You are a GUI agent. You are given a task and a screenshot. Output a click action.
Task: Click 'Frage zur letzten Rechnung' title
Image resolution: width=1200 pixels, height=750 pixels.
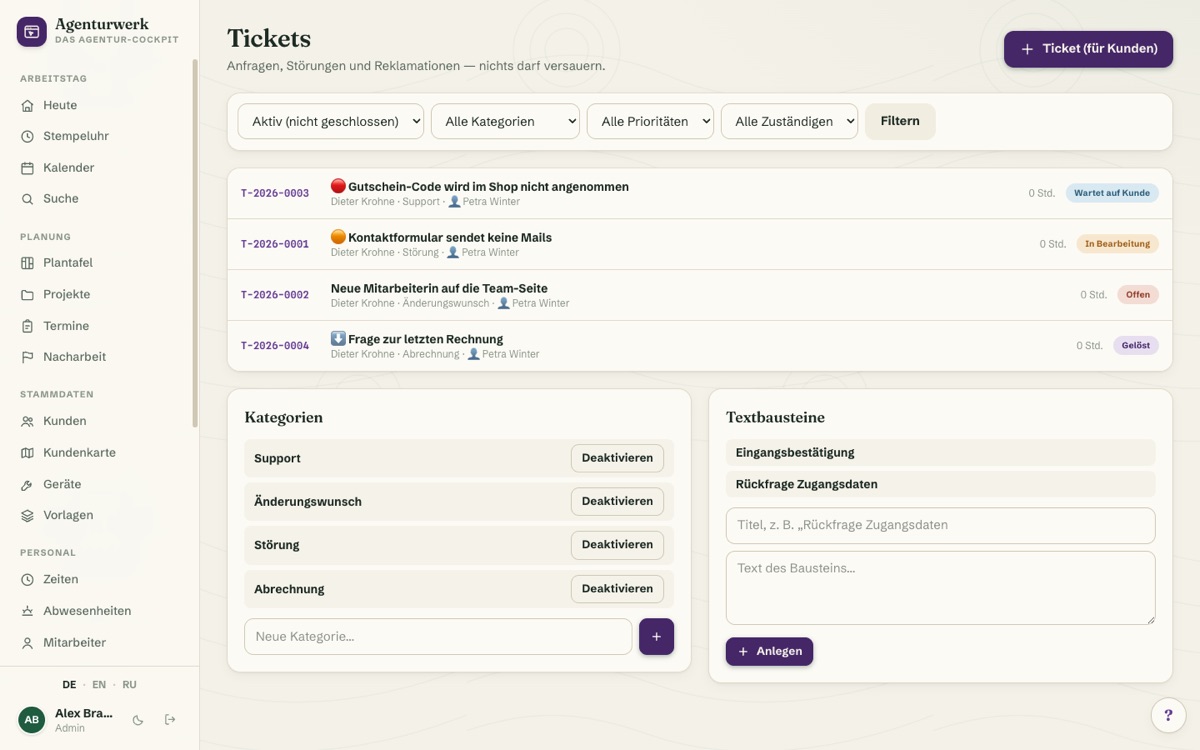(x=425, y=339)
